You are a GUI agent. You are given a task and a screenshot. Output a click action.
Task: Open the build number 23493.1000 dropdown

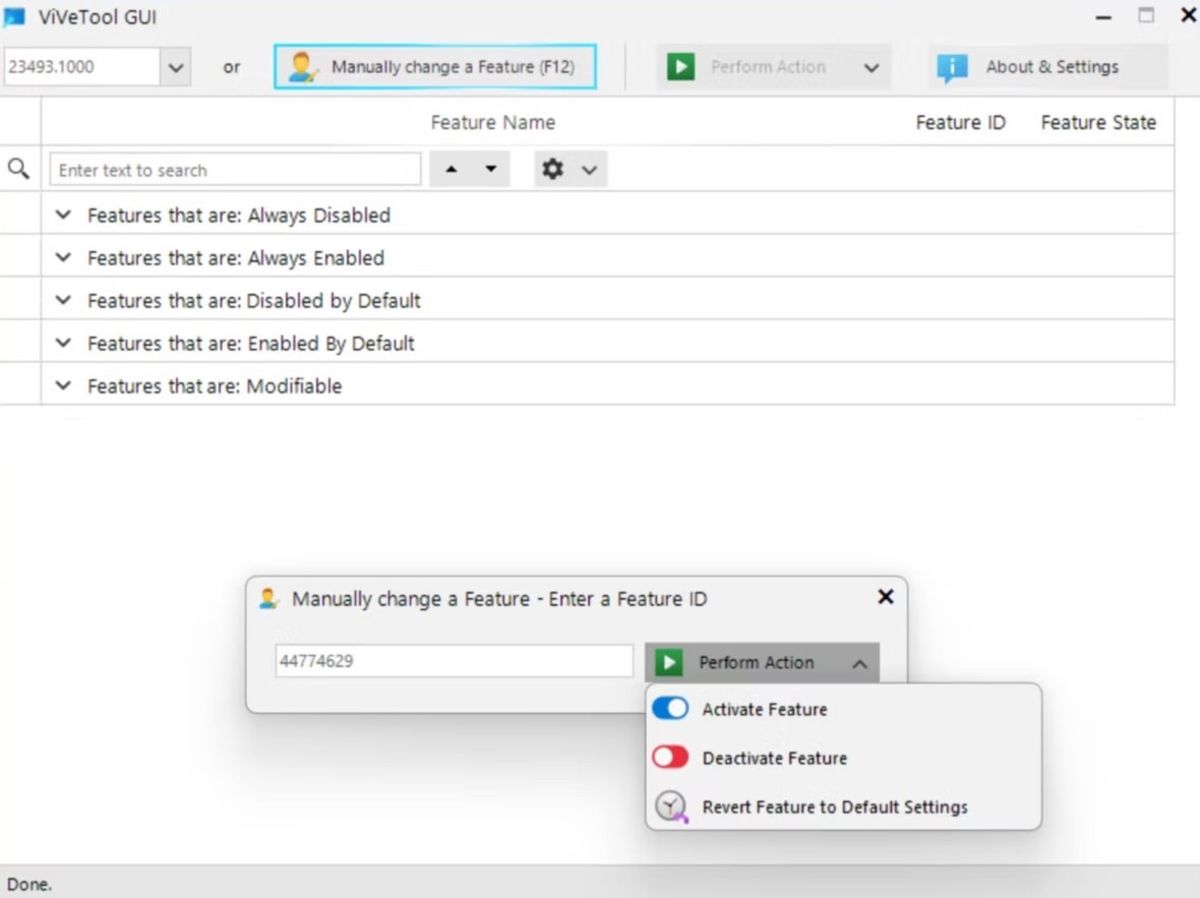point(176,67)
